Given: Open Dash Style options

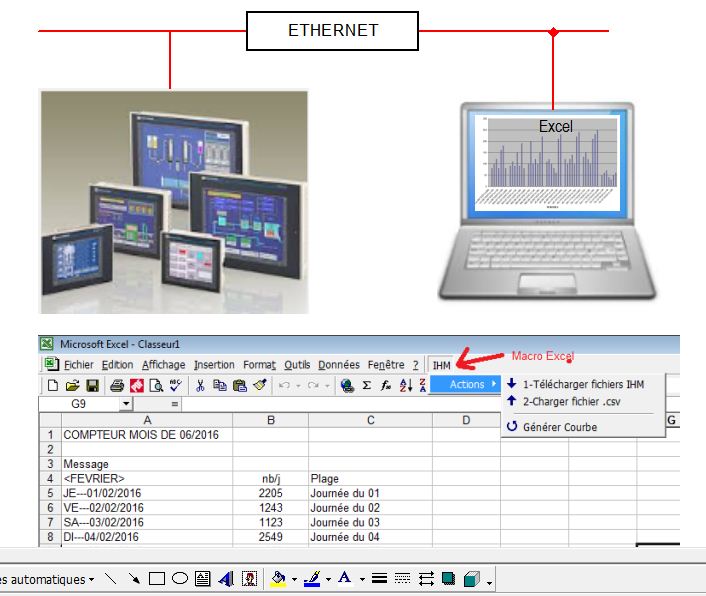Looking at the screenshot, I should point(403,578).
